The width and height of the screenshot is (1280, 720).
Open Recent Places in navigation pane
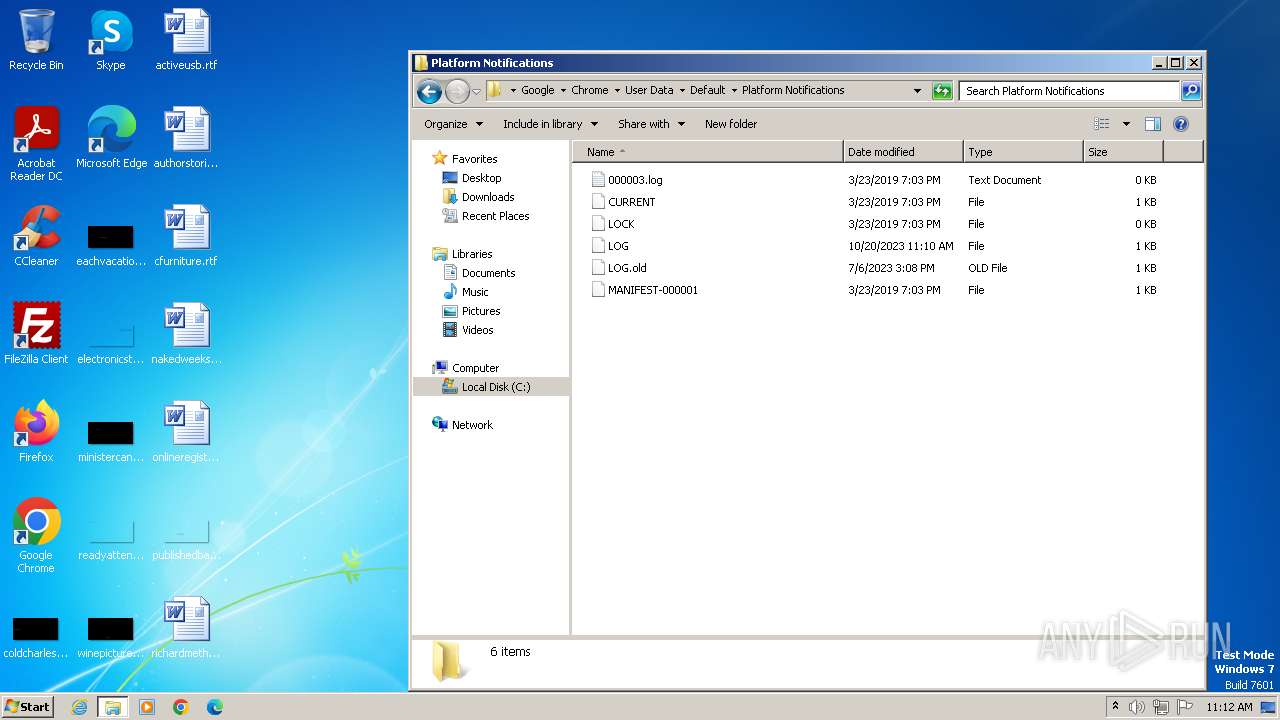coord(495,216)
